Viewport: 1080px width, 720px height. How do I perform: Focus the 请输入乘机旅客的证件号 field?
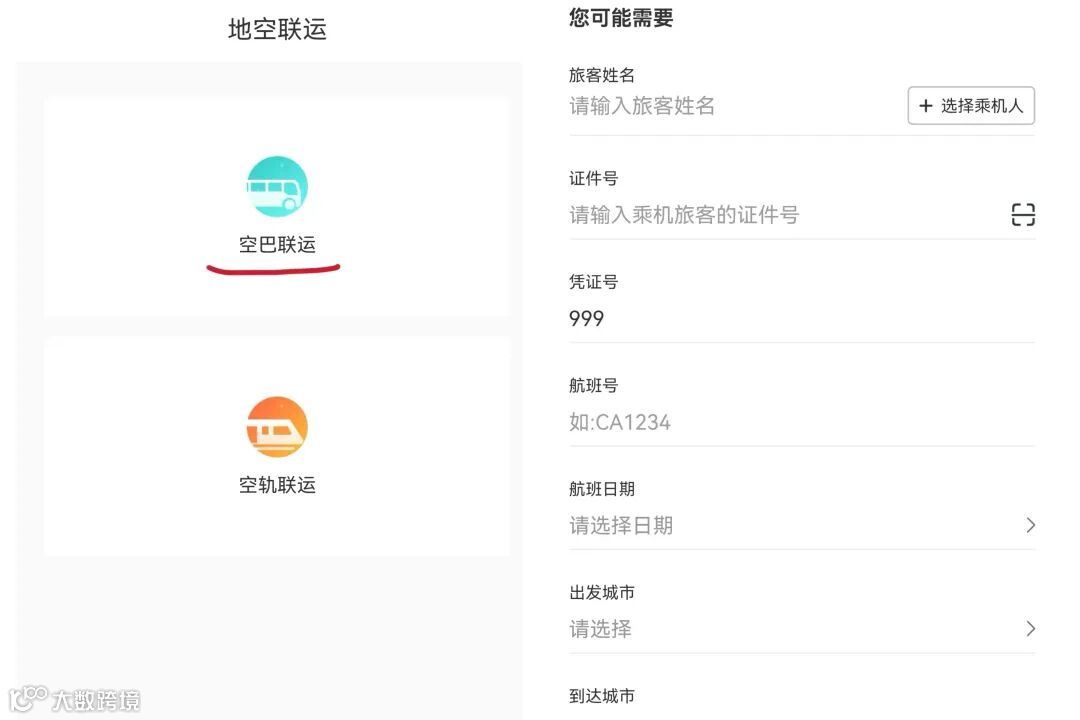(x=785, y=215)
